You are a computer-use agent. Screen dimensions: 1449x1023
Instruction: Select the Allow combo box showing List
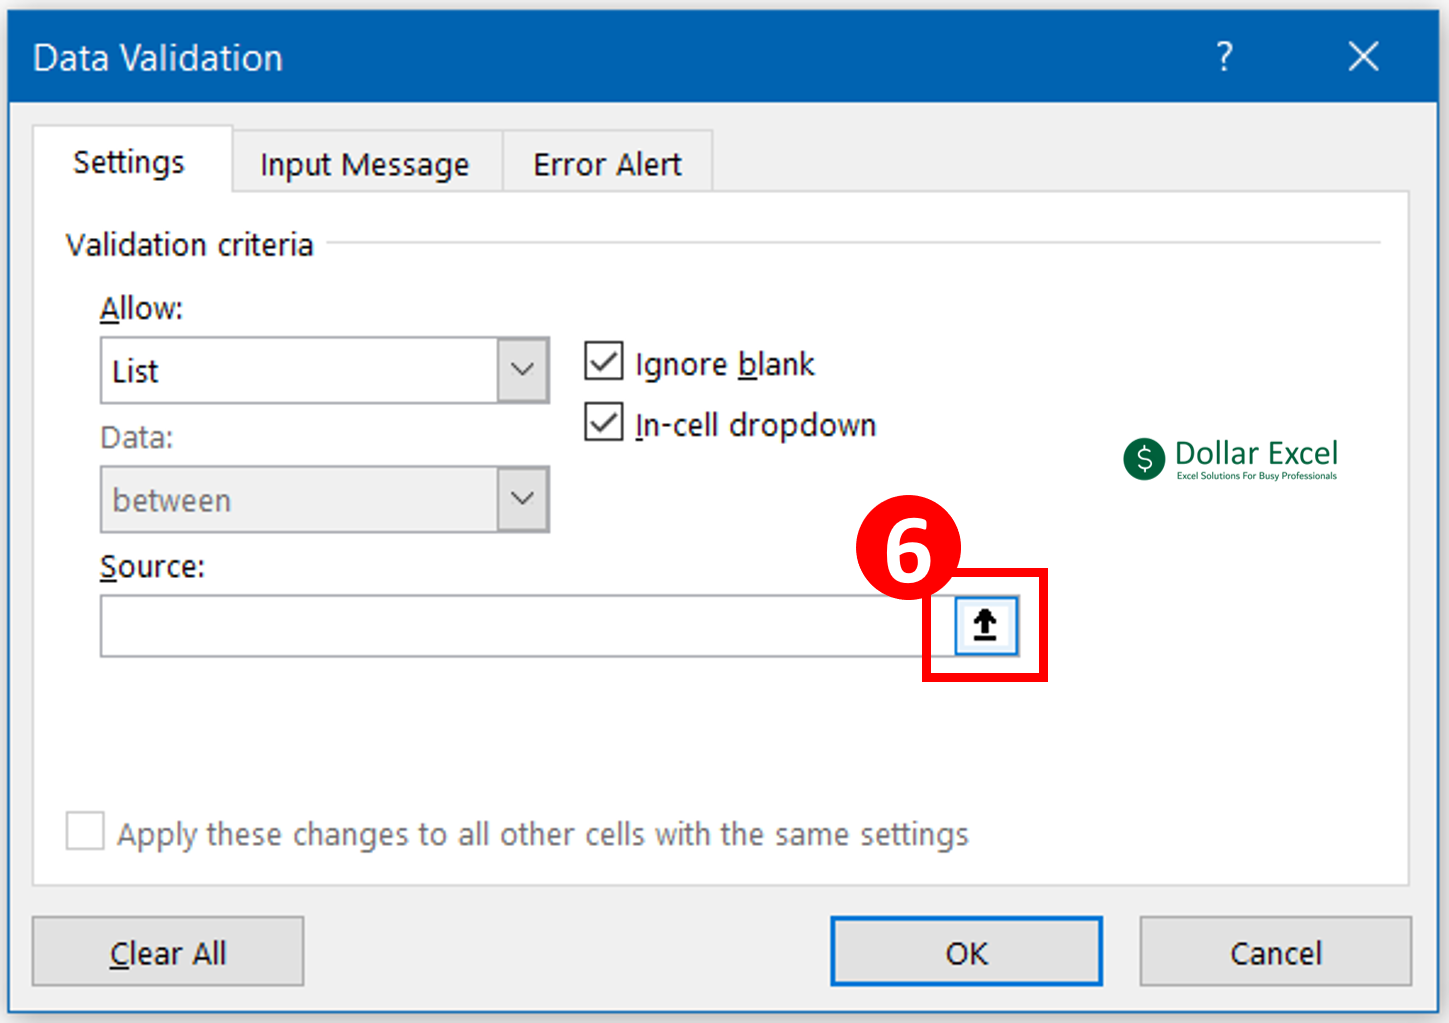point(298,371)
